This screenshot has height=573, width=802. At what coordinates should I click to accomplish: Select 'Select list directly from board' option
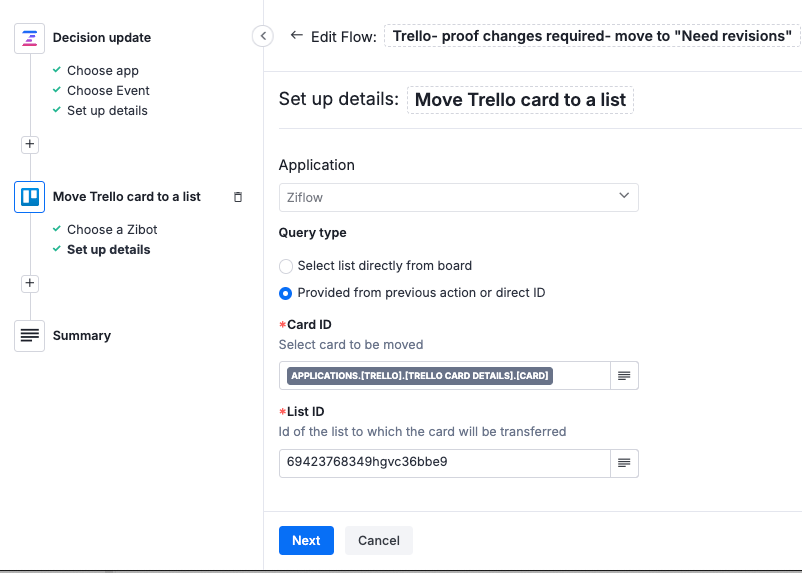click(286, 266)
